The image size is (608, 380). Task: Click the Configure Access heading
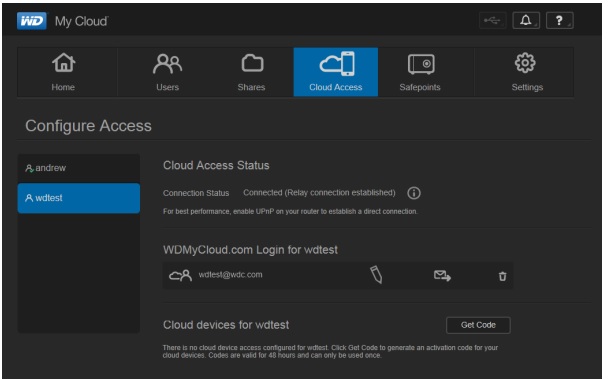coord(88,126)
